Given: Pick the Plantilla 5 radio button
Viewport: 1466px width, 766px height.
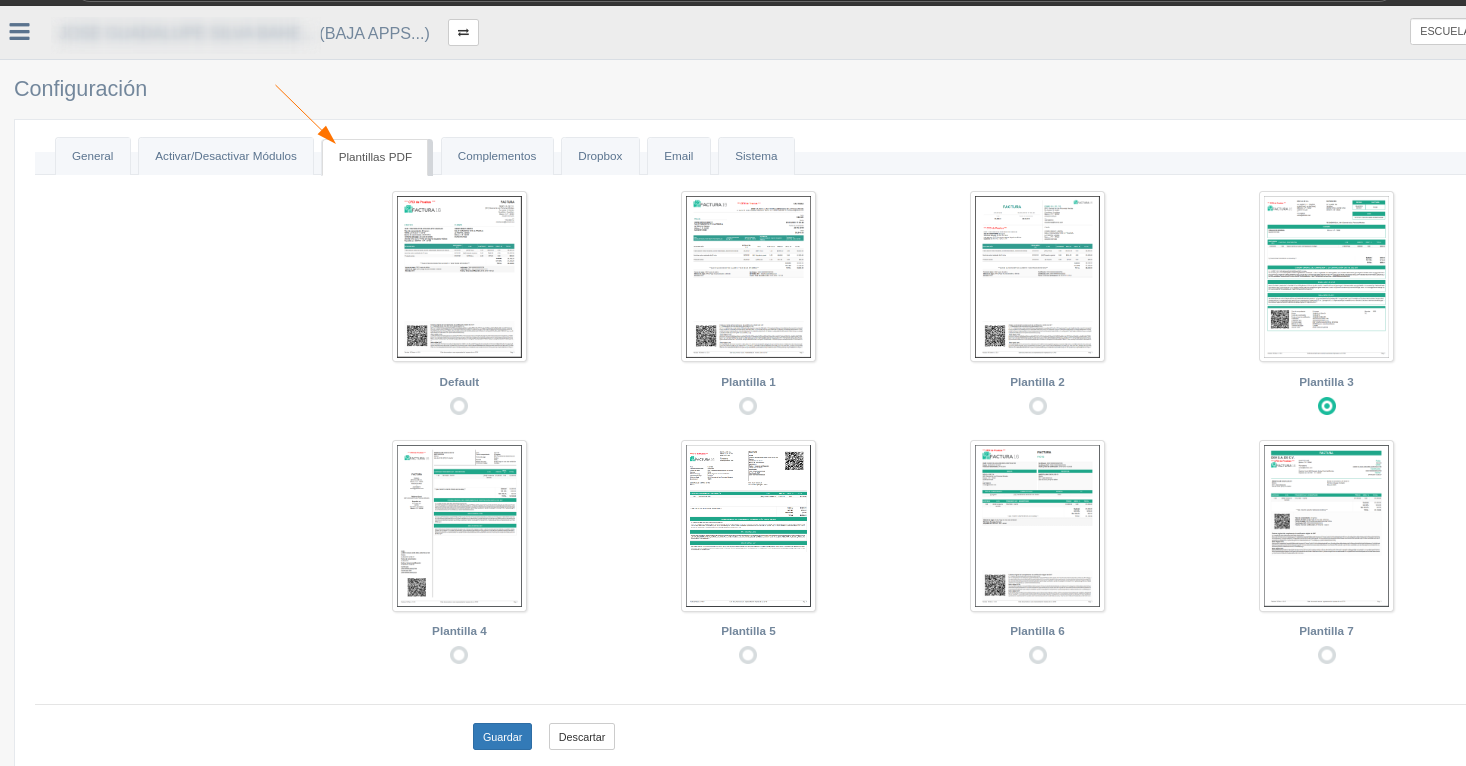Looking at the screenshot, I should 748,655.
